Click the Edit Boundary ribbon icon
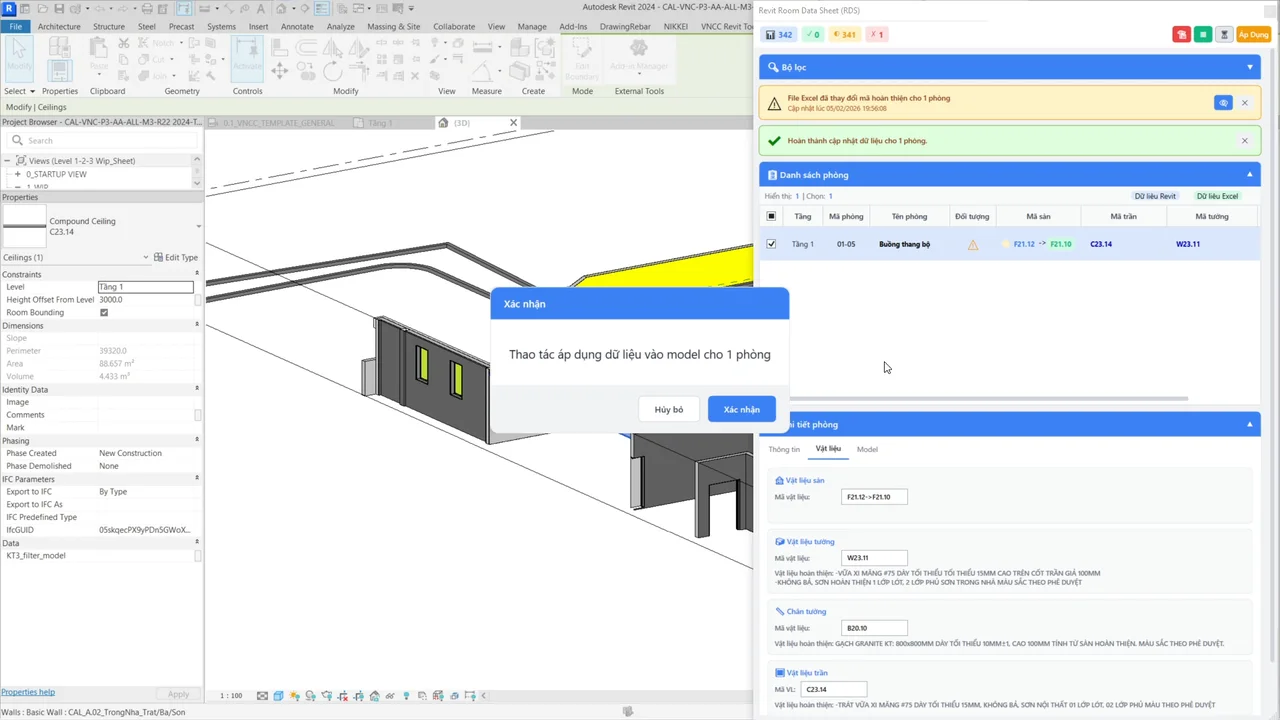This screenshot has height=720, width=1280. click(581, 58)
